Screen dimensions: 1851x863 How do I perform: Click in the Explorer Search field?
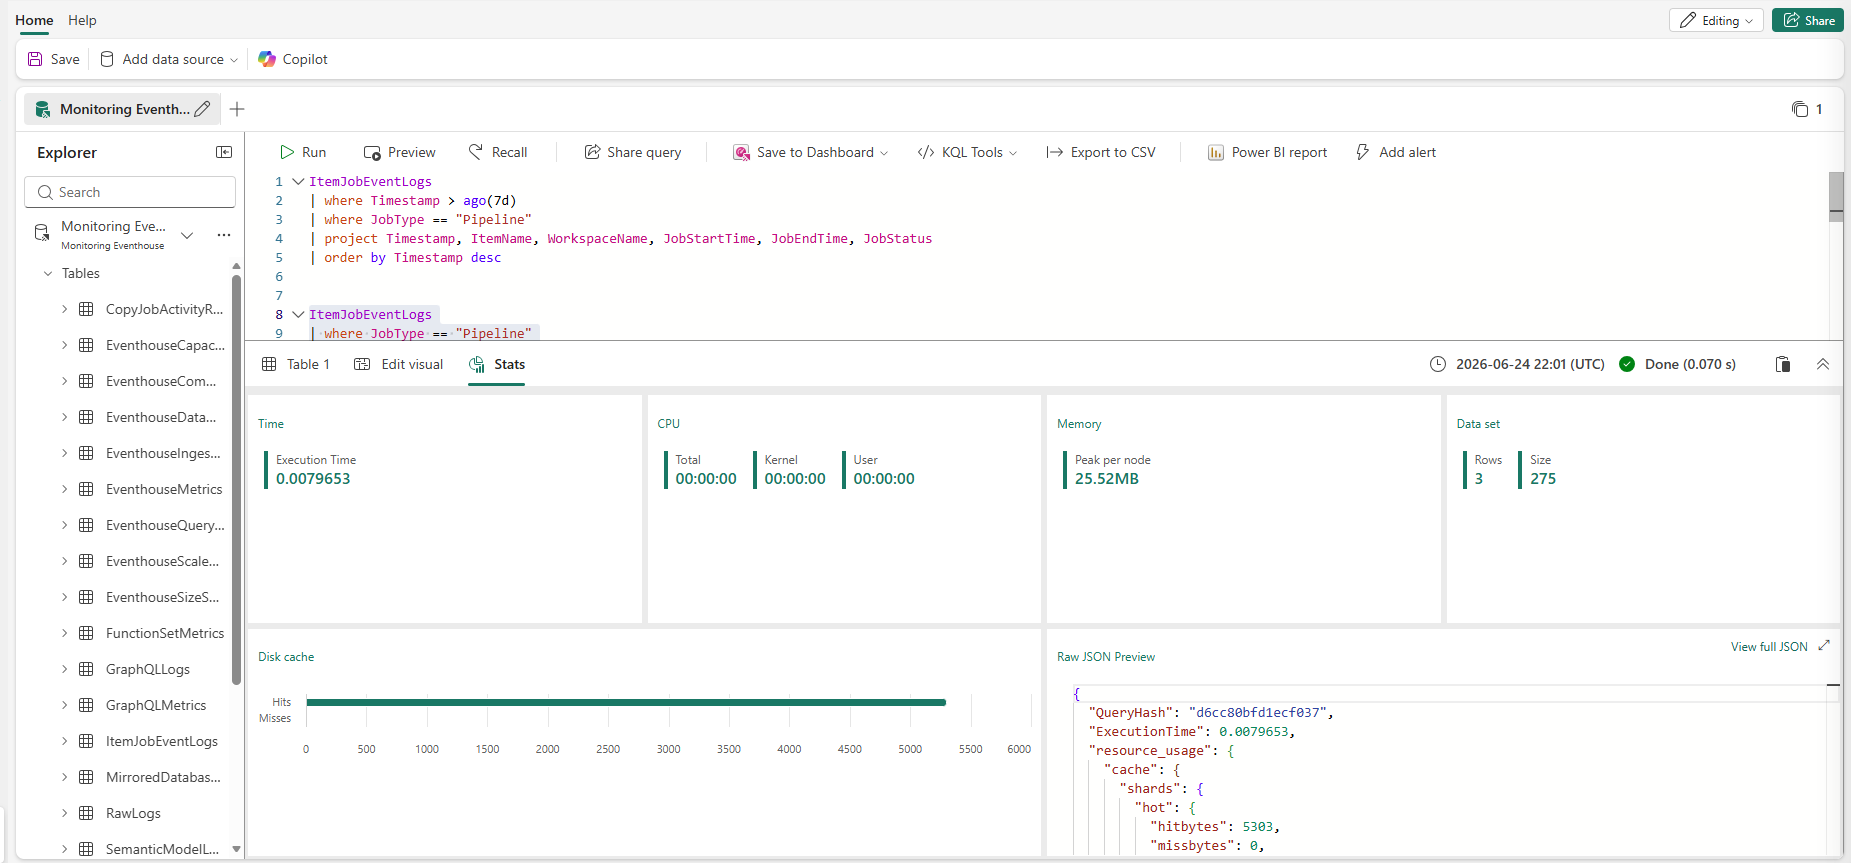coord(130,192)
